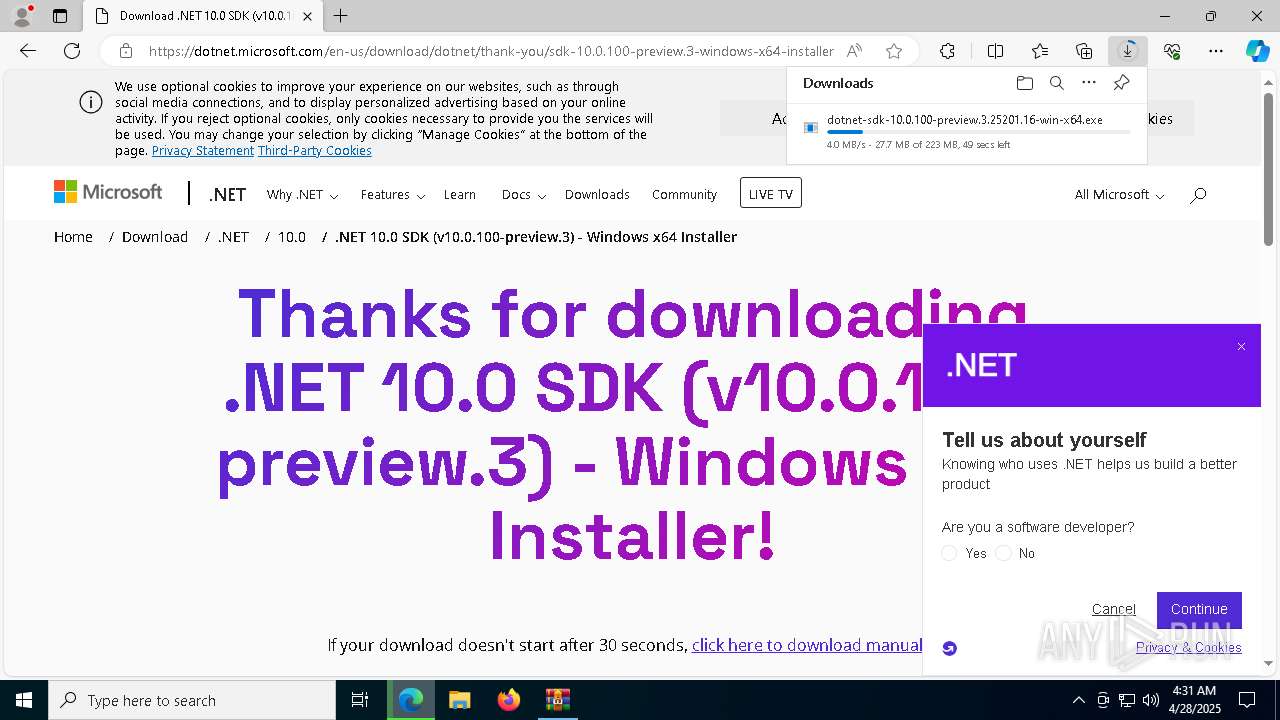Add this page to favorites with the star icon
This screenshot has height=720, width=1280.
tap(894, 51)
